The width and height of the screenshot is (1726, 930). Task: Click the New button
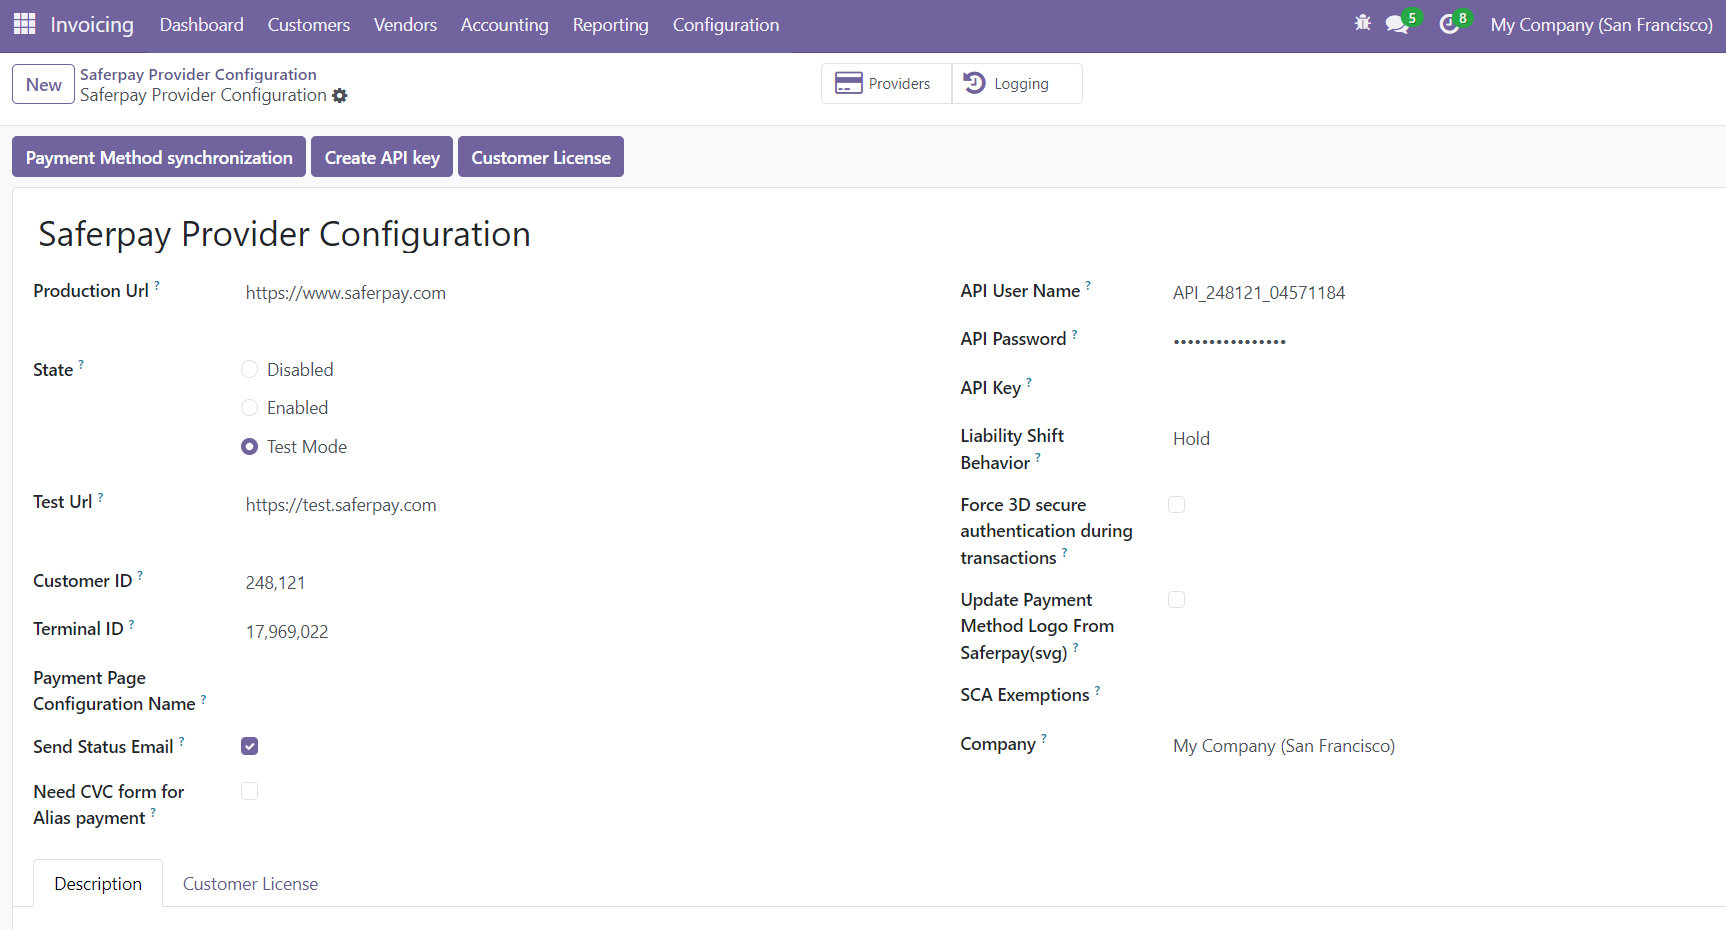(x=43, y=84)
